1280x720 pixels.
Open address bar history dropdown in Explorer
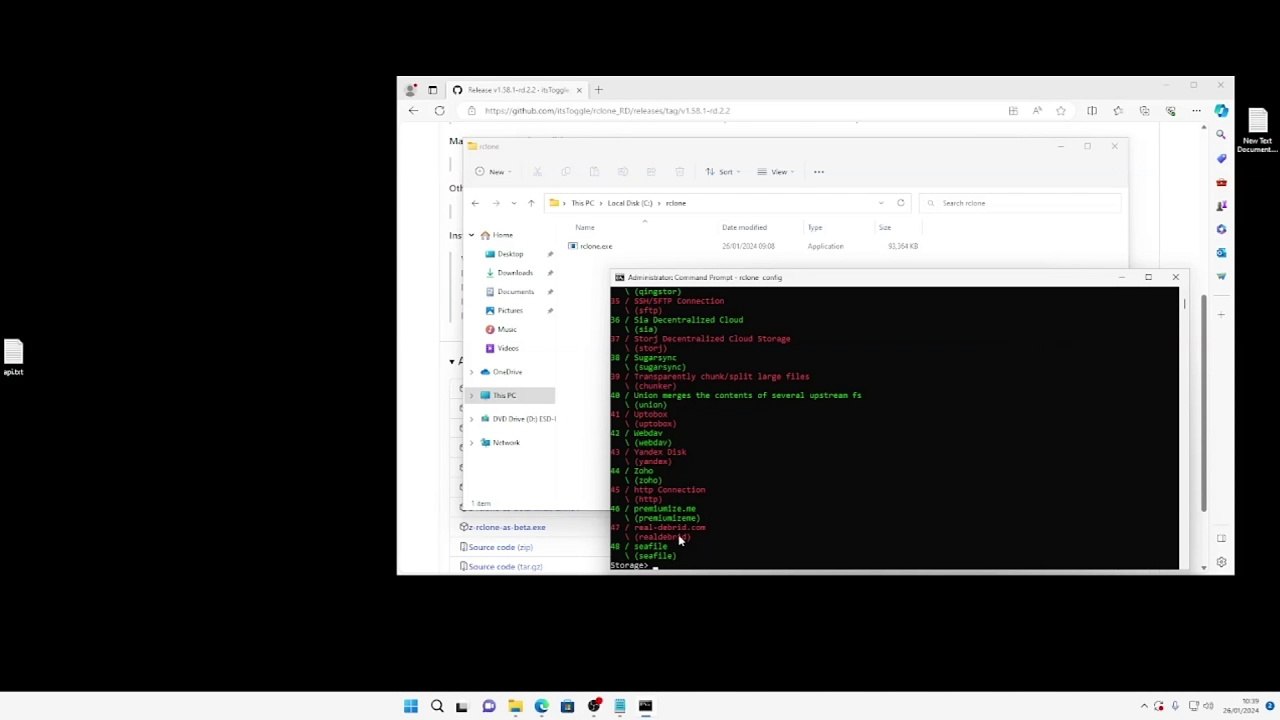pyautogui.click(x=881, y=203)
